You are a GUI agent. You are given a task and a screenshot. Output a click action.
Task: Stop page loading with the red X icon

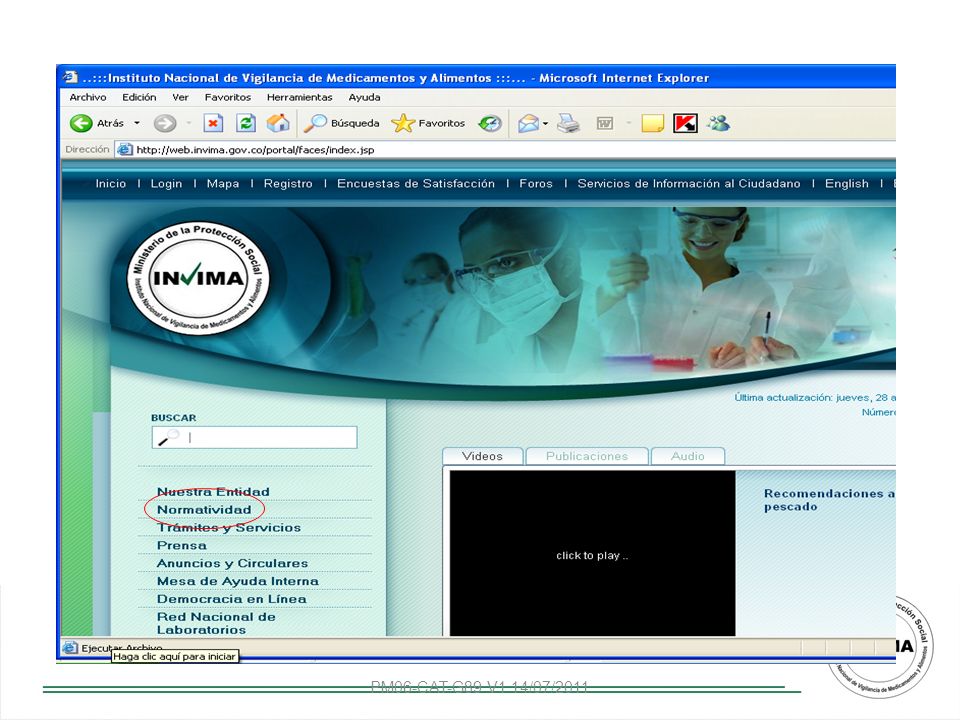pyautogui.click(x=212, y=123)
